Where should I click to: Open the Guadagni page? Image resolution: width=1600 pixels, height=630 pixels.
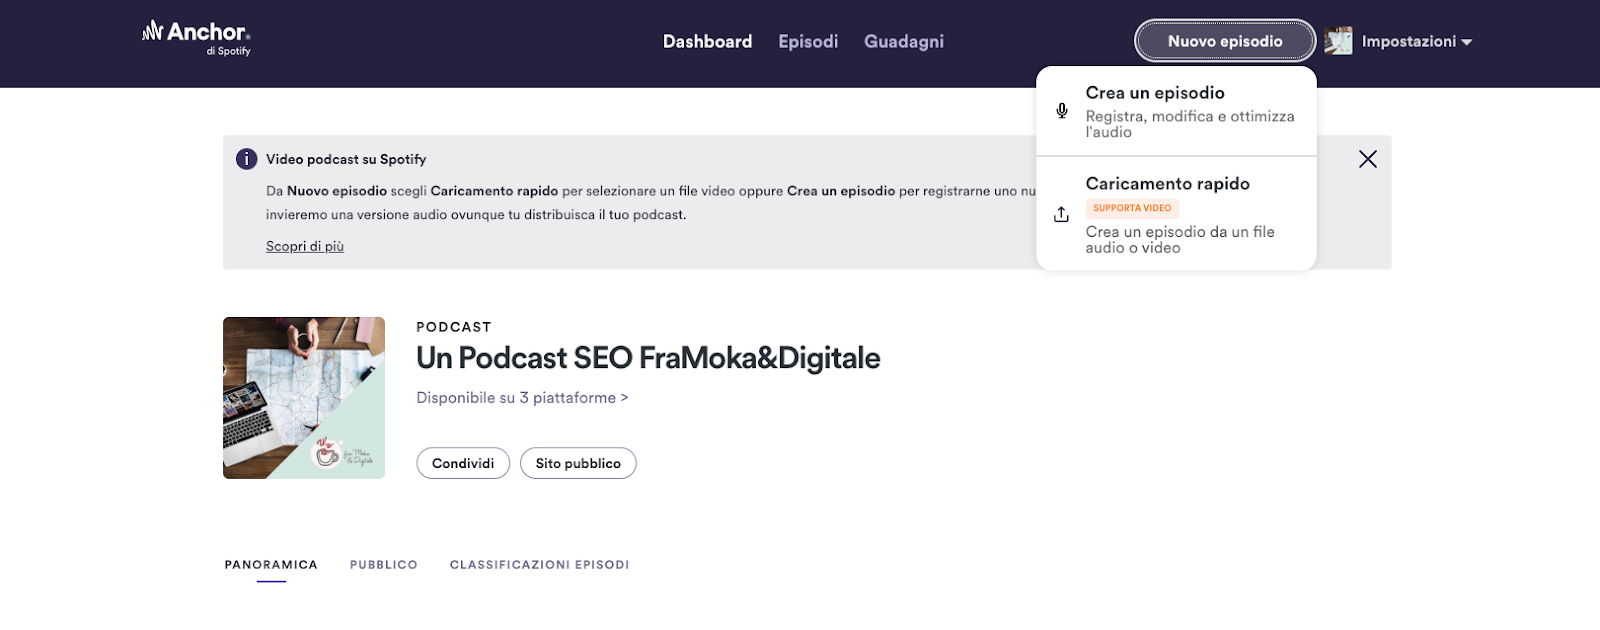(x=904, y=41)
